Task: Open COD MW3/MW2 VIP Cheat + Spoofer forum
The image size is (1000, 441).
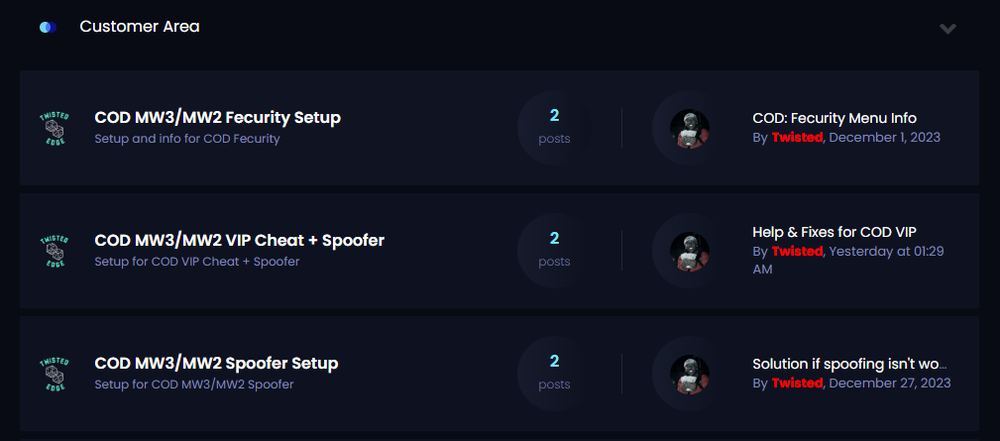Action: click(239, 240)
